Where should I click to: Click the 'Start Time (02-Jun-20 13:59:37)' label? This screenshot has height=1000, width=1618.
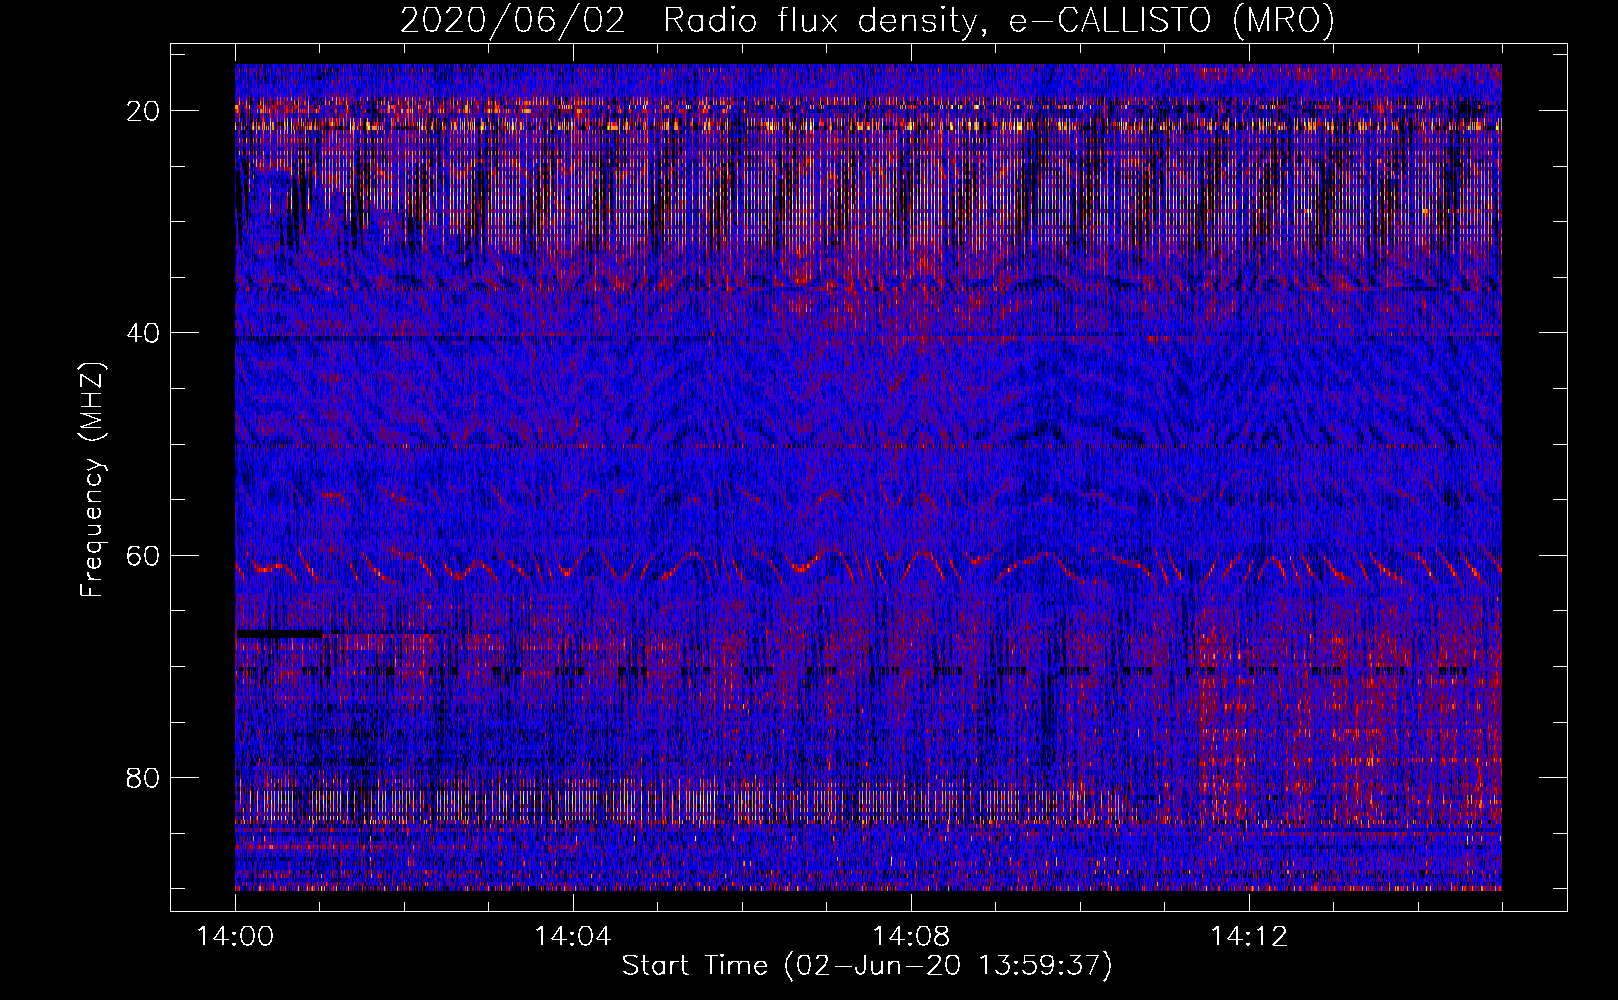tap(867, 966)
